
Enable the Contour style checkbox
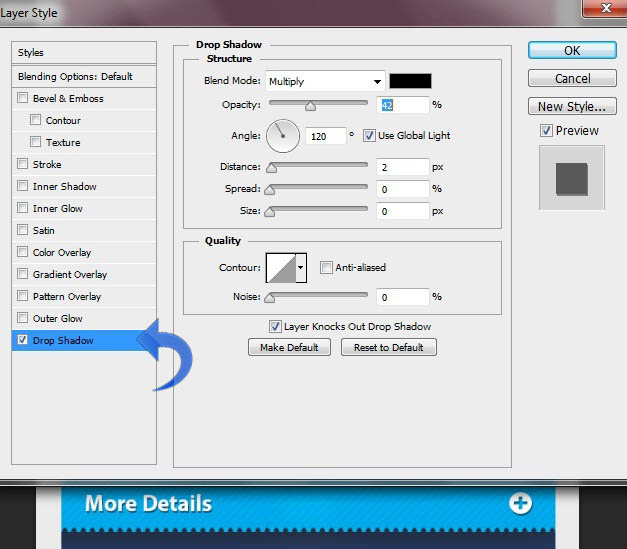click(x=36, y=120)
